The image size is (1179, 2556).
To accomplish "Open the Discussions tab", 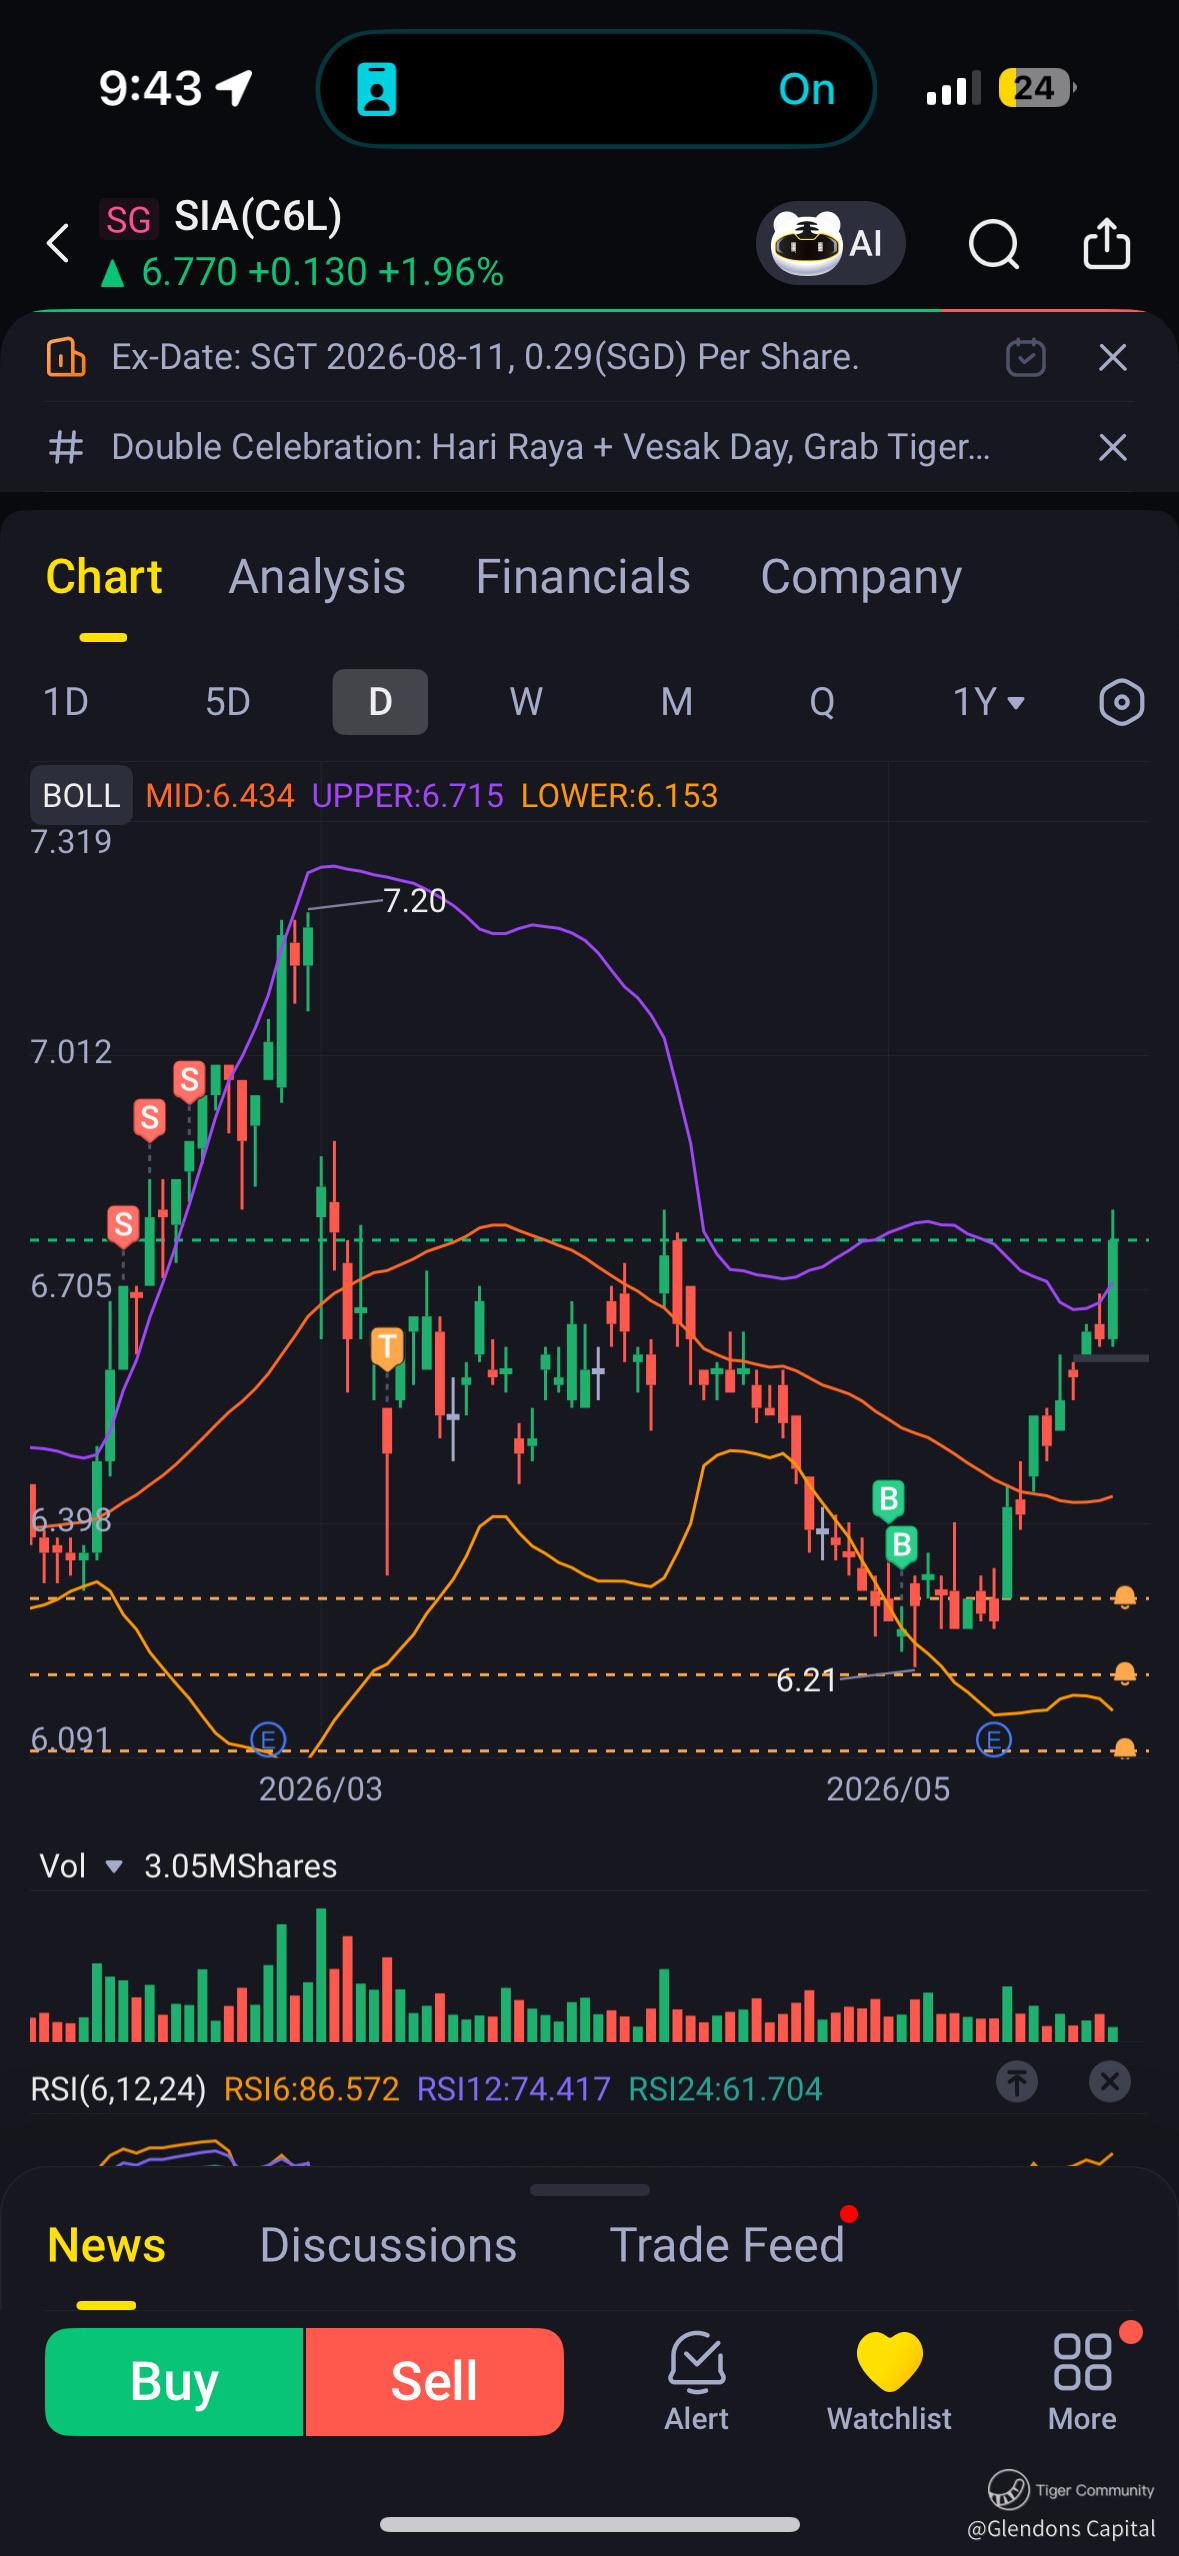I will click(388, 2245).
